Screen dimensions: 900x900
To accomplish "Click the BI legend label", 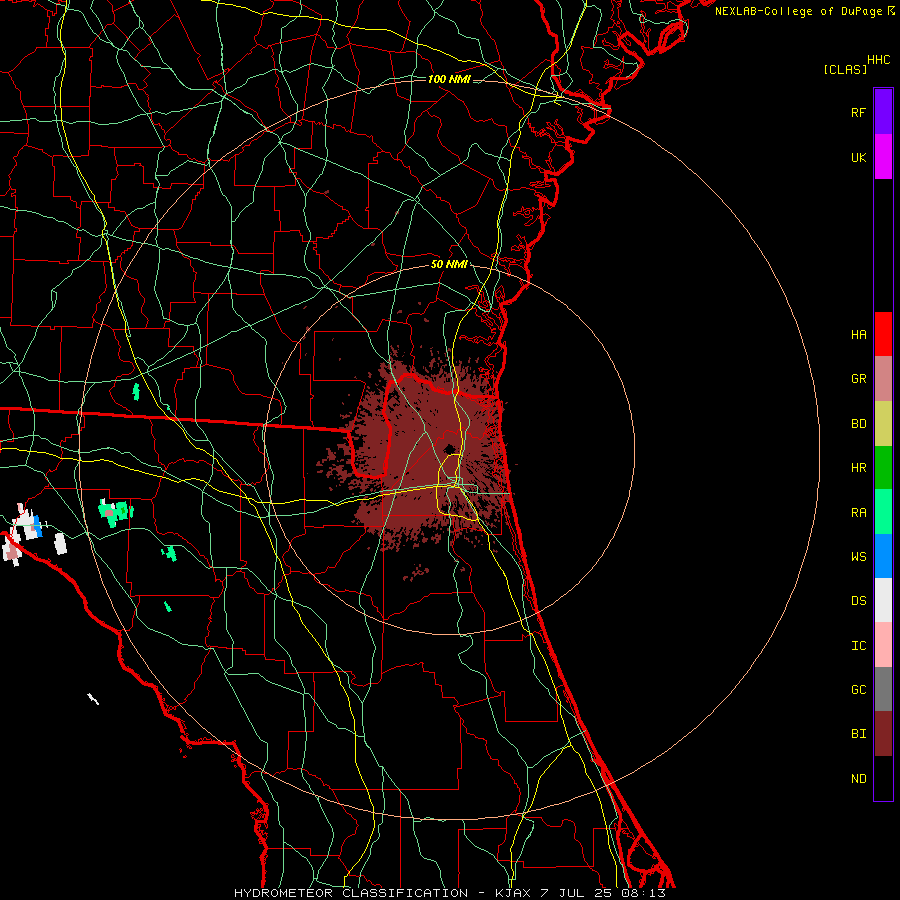I will (858, 734).
